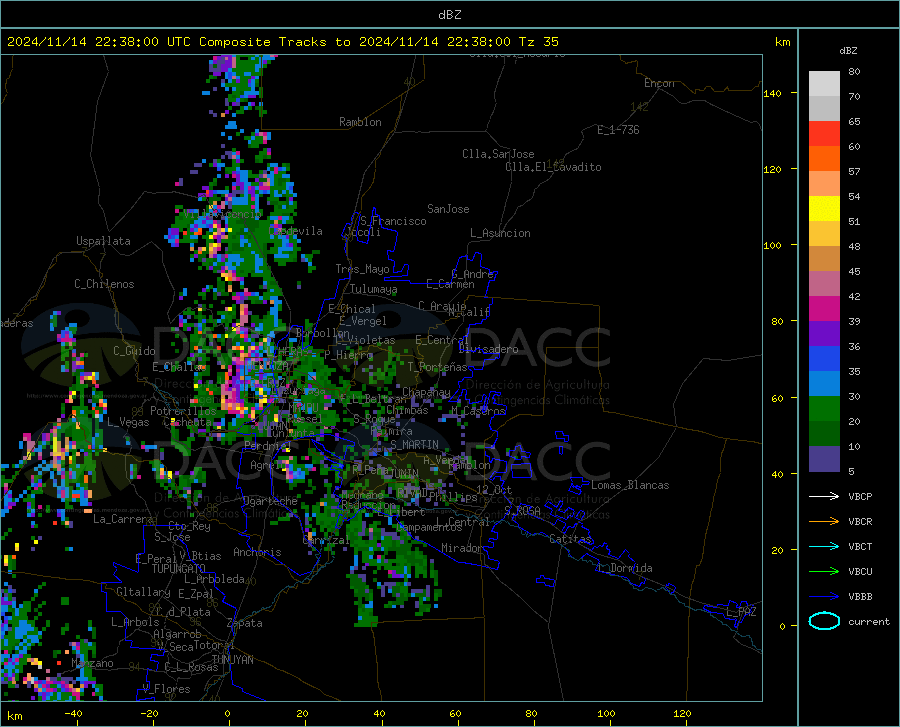This screenshot has width=900, height=727.
Task: Click the Encon location label
Action: coord(659,83)
